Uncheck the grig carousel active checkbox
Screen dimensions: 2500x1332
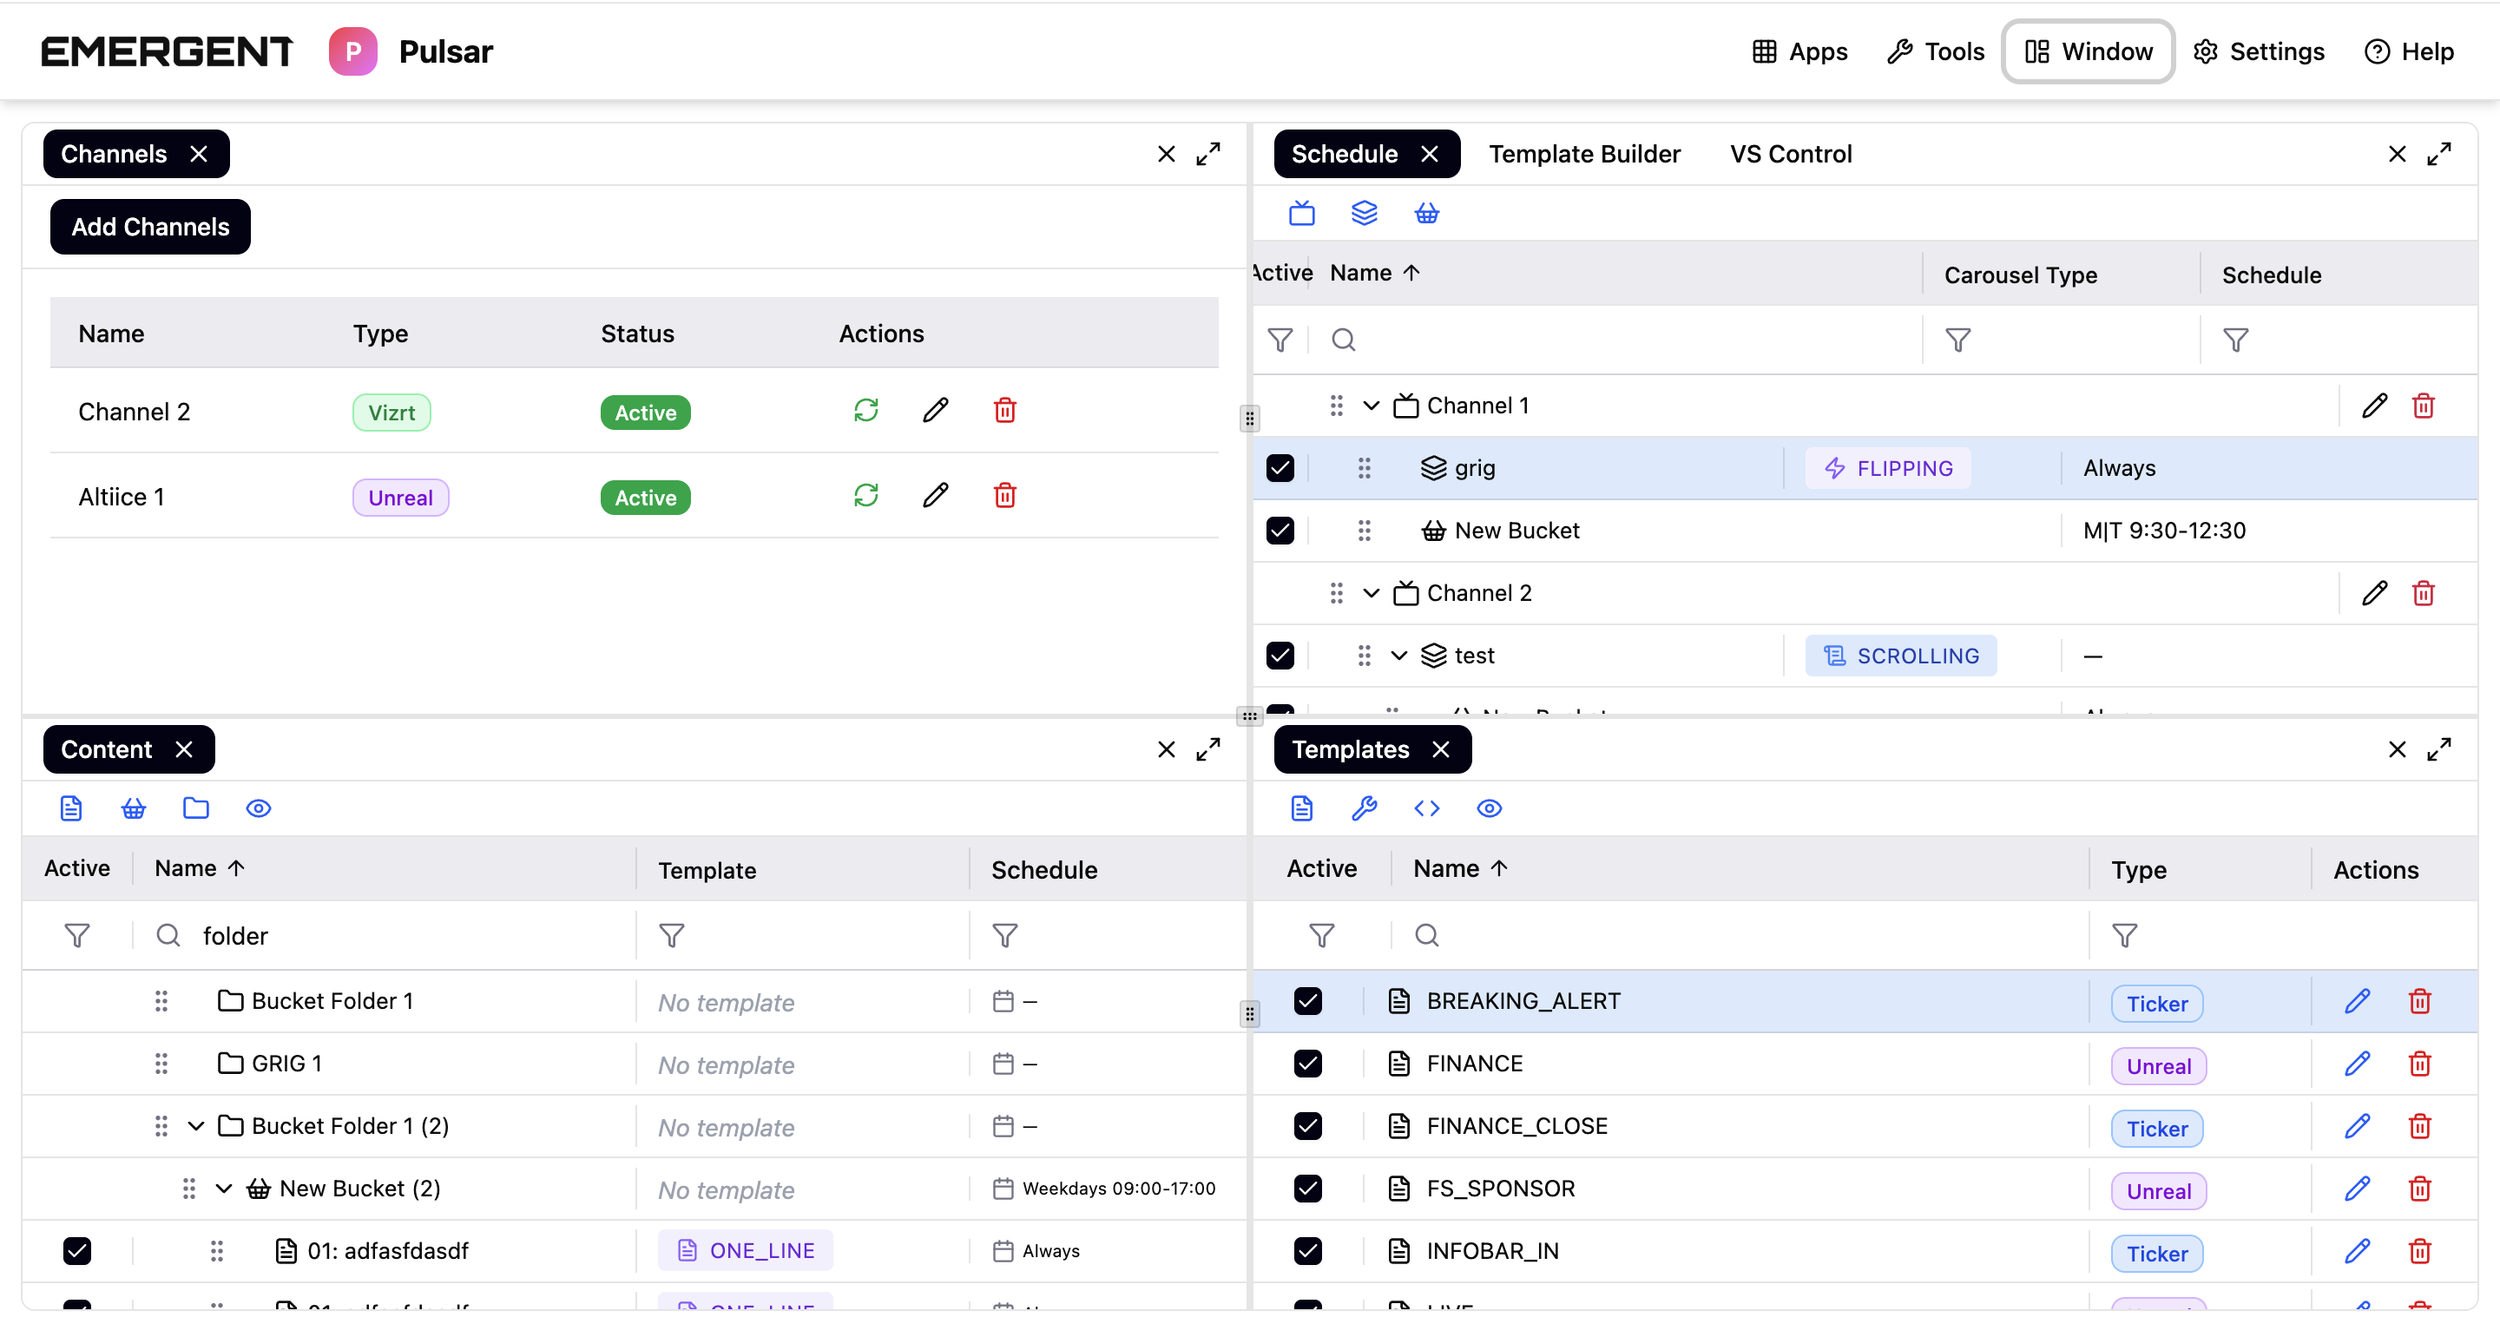pos(1280,468)
